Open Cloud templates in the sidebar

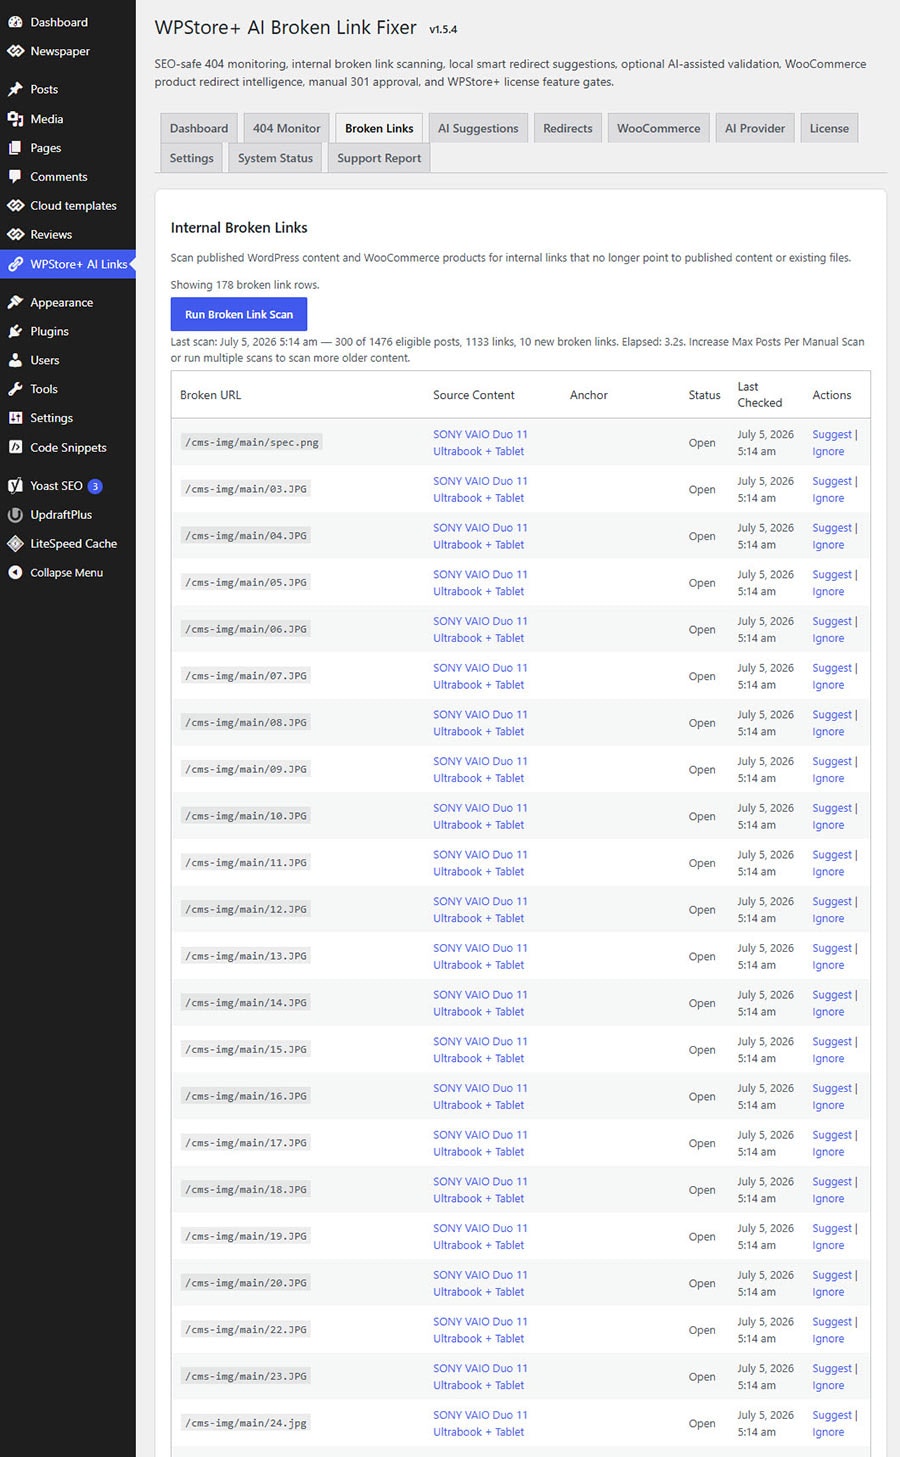[73, 205]
